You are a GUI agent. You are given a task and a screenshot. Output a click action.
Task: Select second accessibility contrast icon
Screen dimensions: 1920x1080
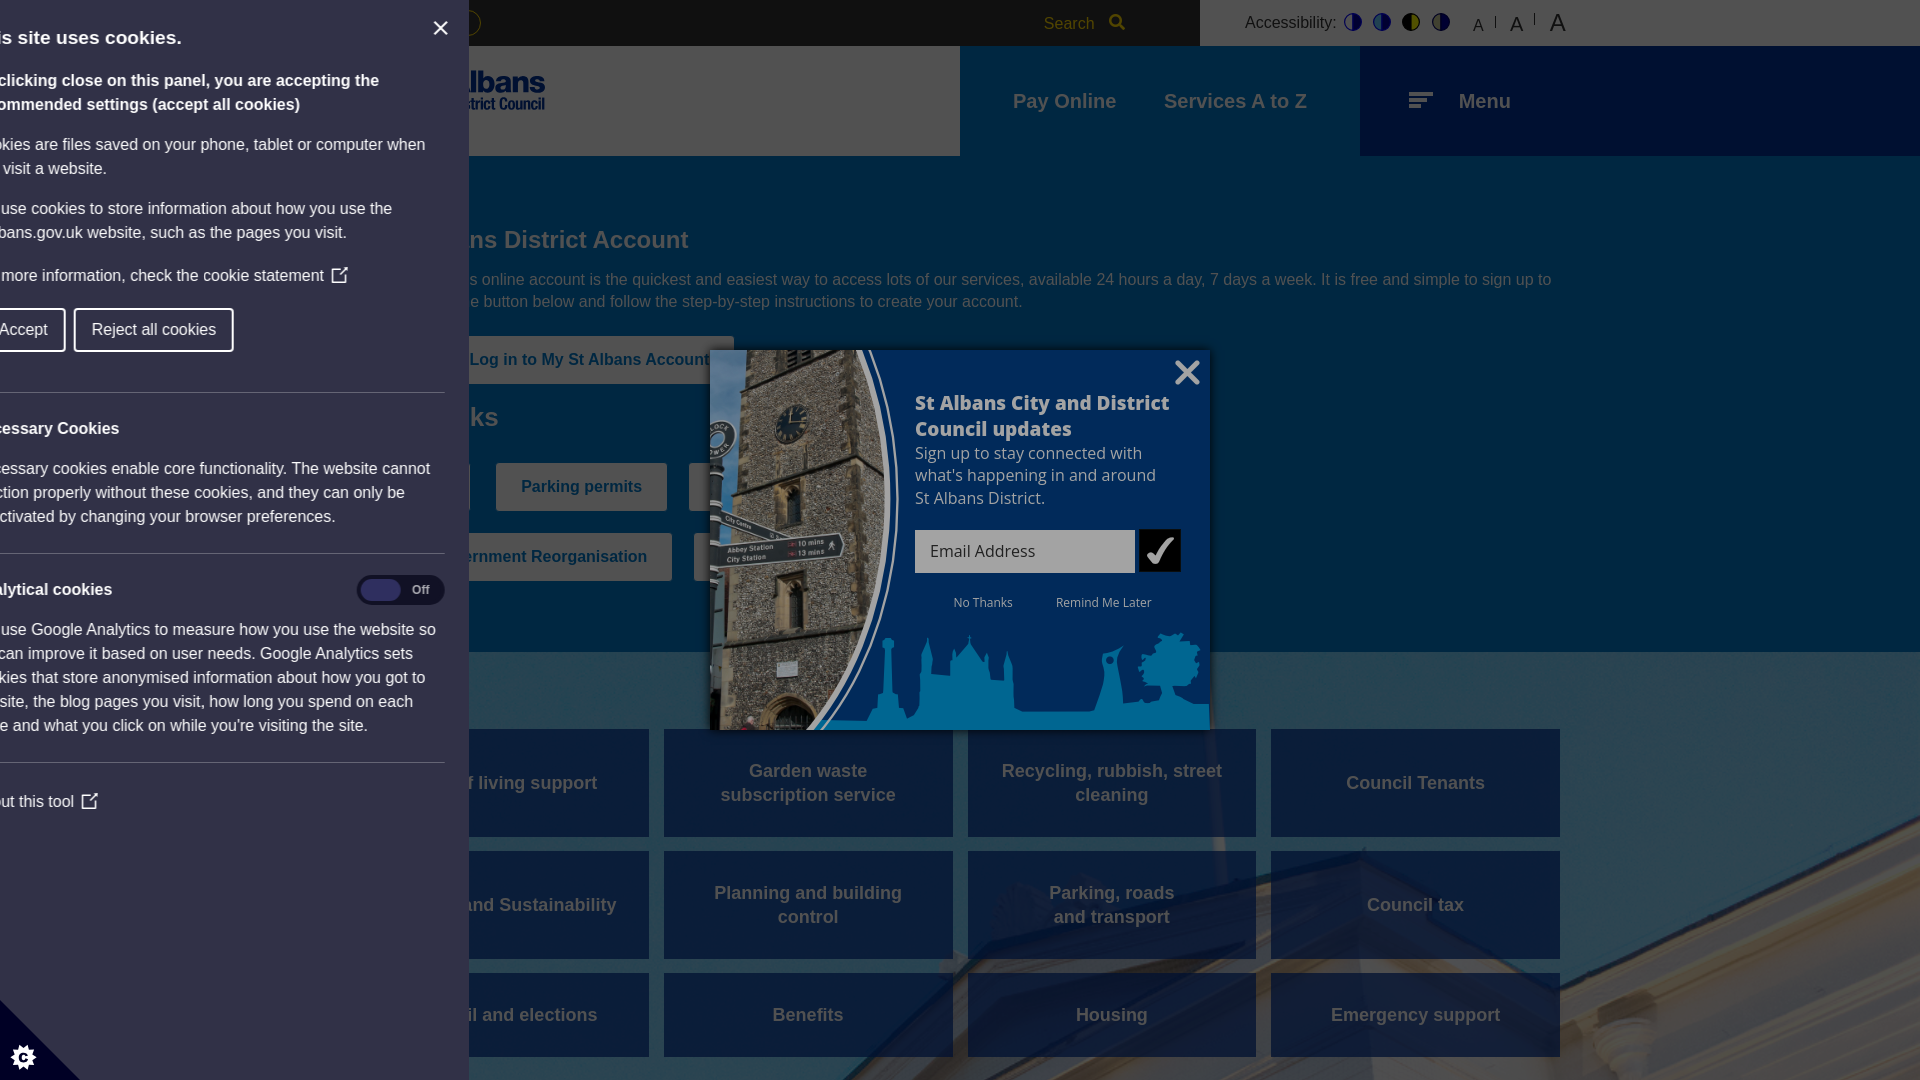[x=1382, y=22]
